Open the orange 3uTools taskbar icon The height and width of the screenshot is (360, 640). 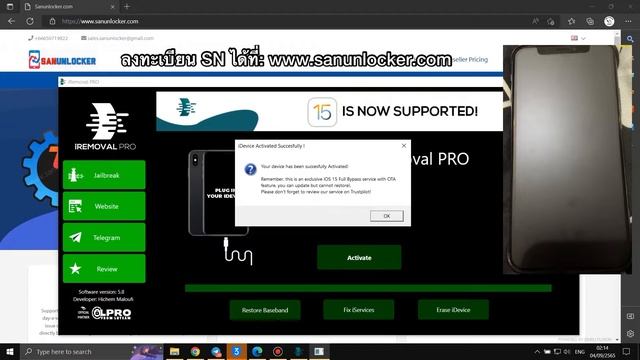click(x=236, y=351)
